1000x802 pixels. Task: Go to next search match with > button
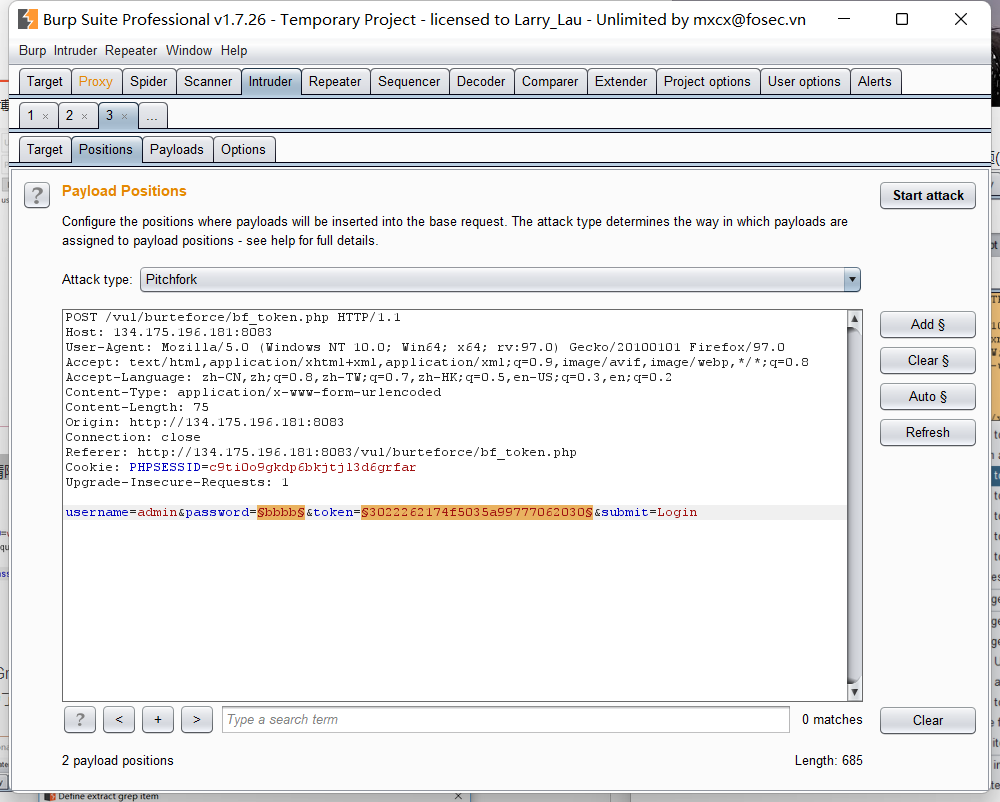pos(196,720)
